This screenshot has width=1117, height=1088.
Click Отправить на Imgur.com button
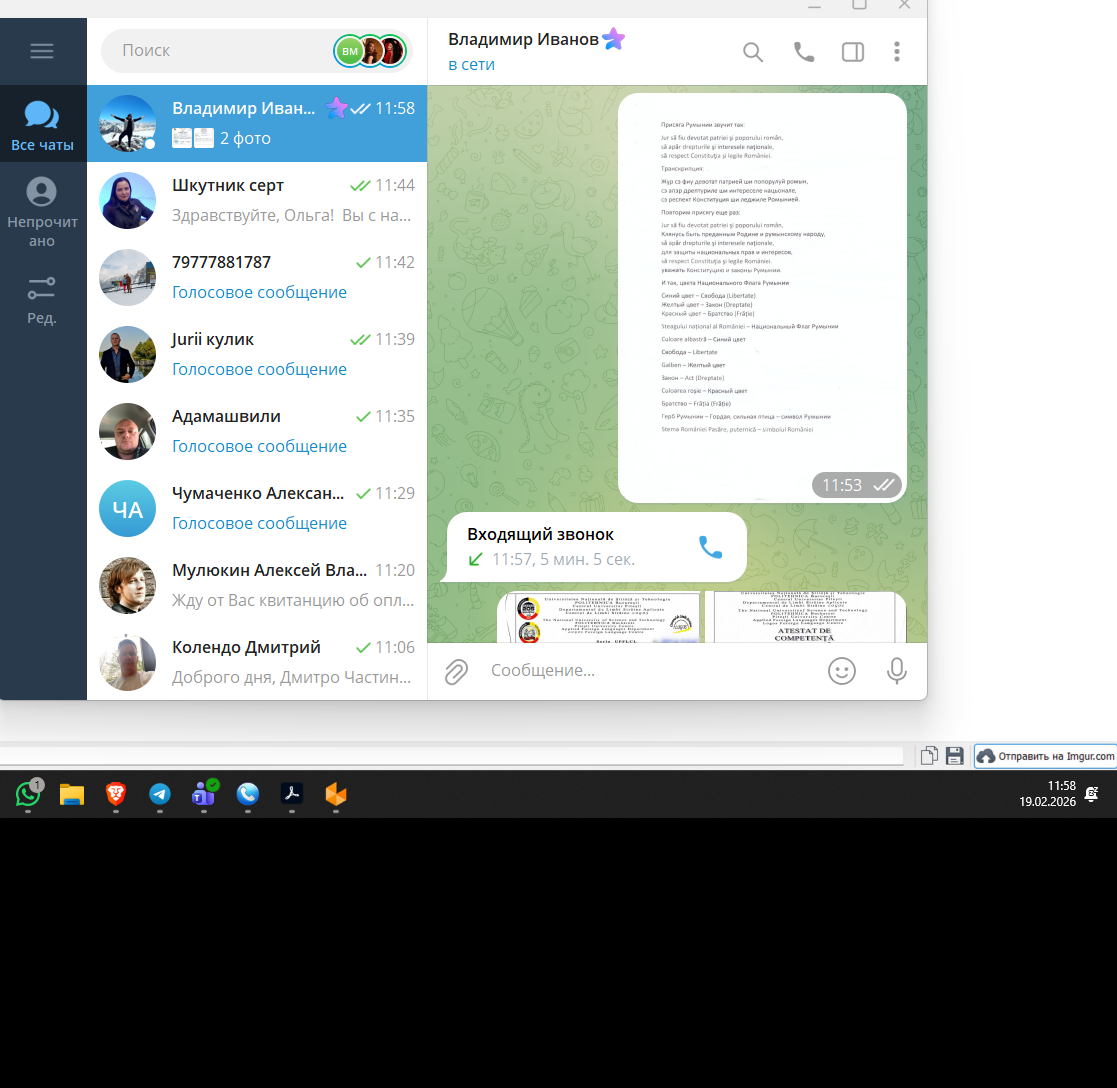(x=1045, y=756)
